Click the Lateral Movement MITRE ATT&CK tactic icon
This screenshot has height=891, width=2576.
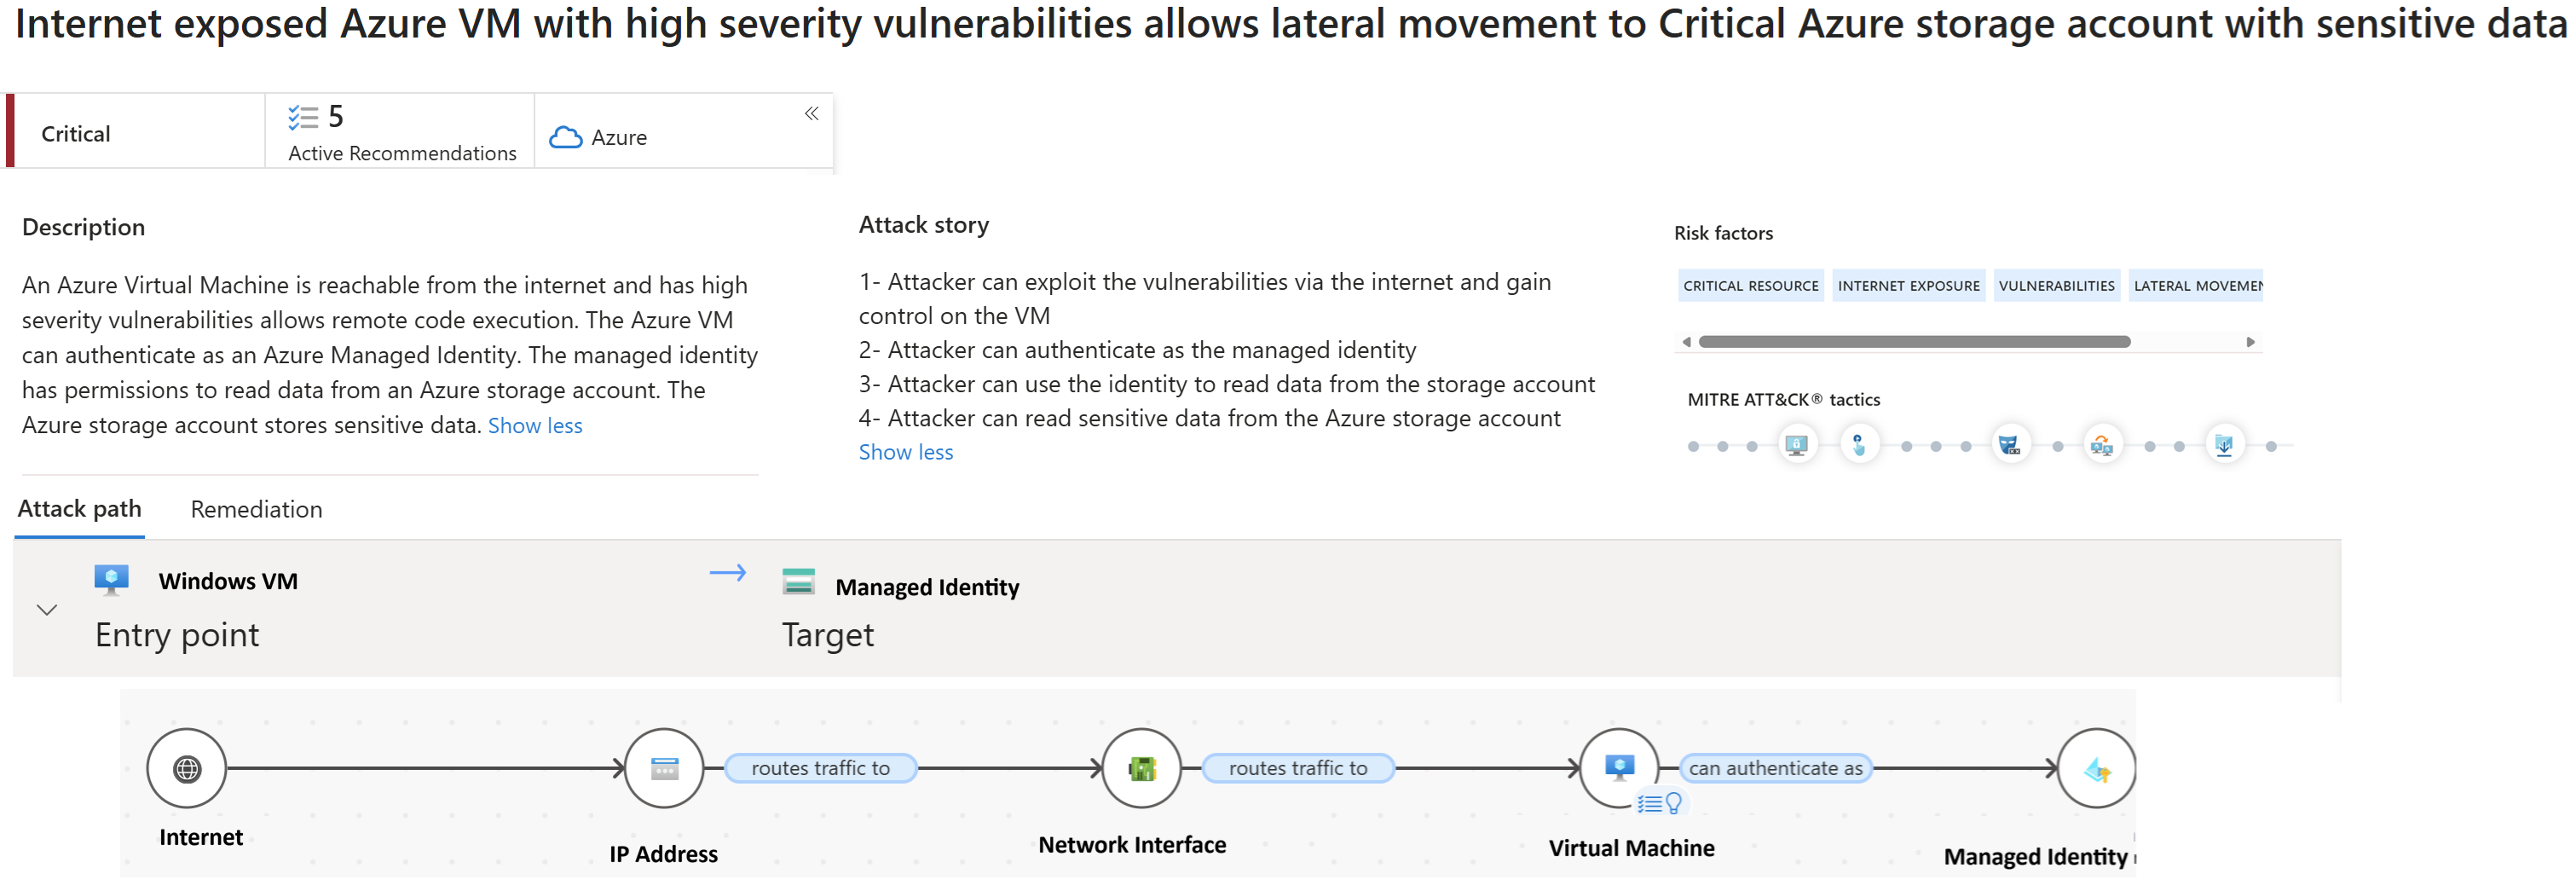click(x=2102, y=444)
